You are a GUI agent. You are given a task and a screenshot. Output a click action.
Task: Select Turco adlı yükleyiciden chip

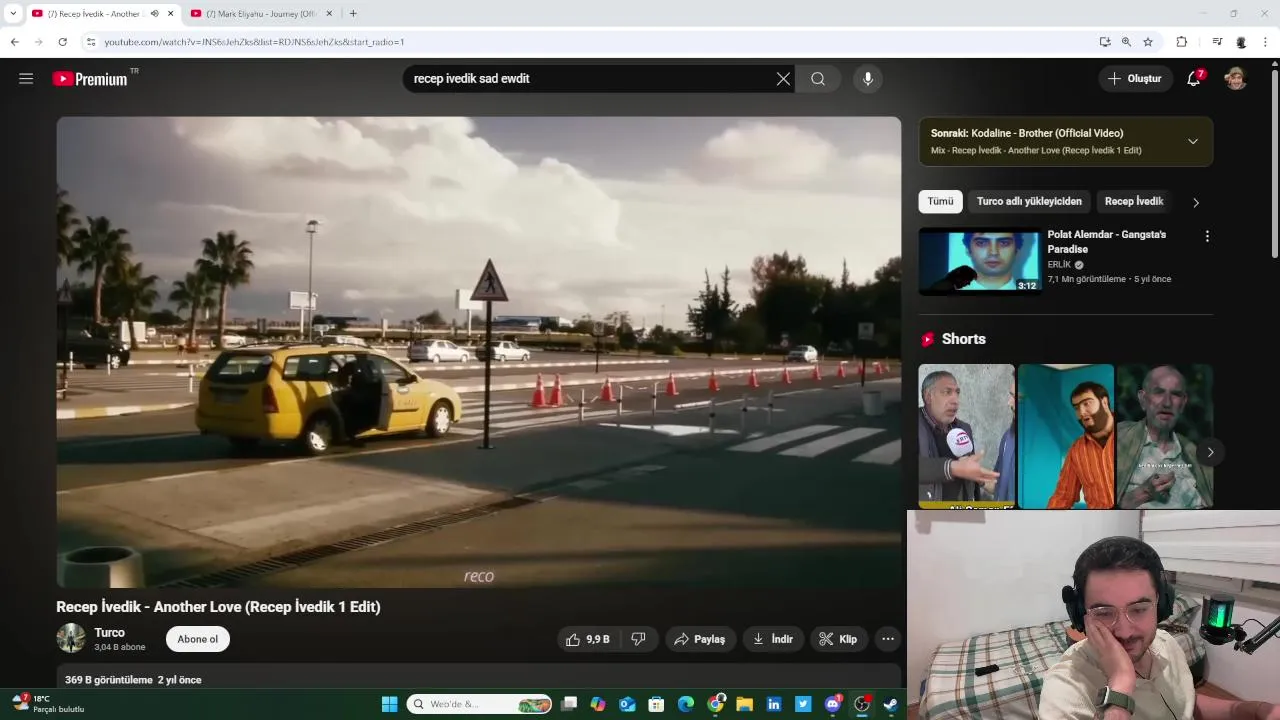coord(1029,201)
